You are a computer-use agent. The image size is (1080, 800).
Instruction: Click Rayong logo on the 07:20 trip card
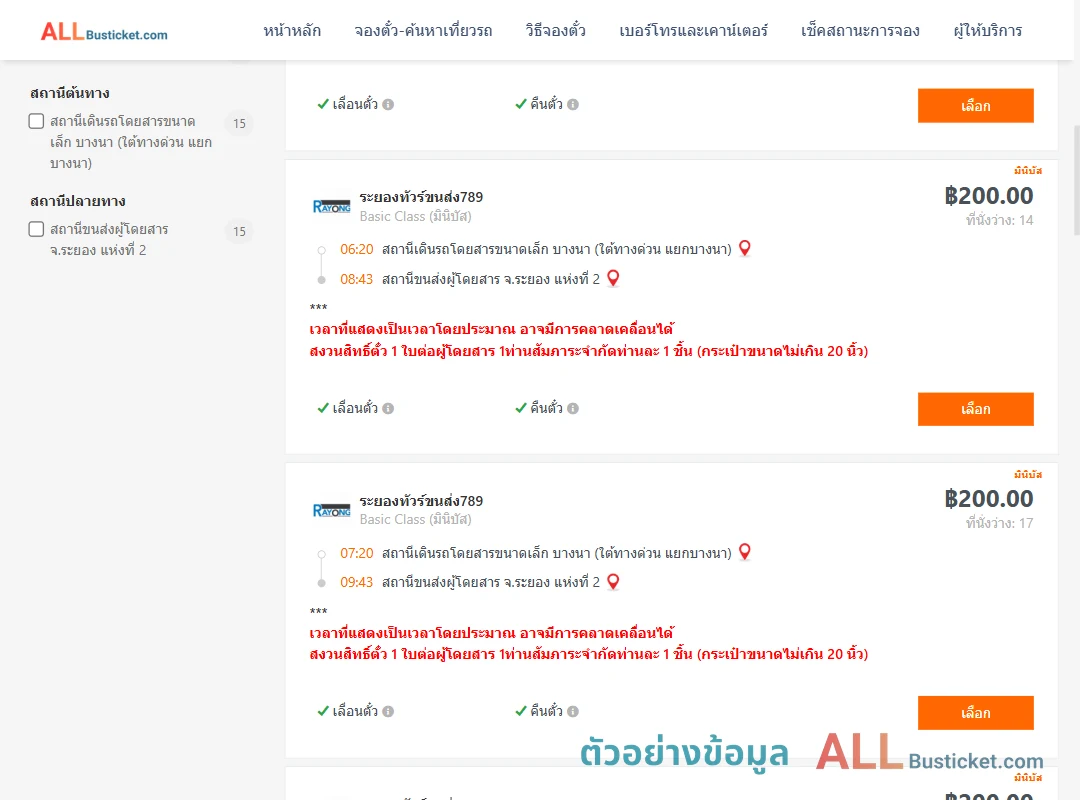[x=331, y=511]
